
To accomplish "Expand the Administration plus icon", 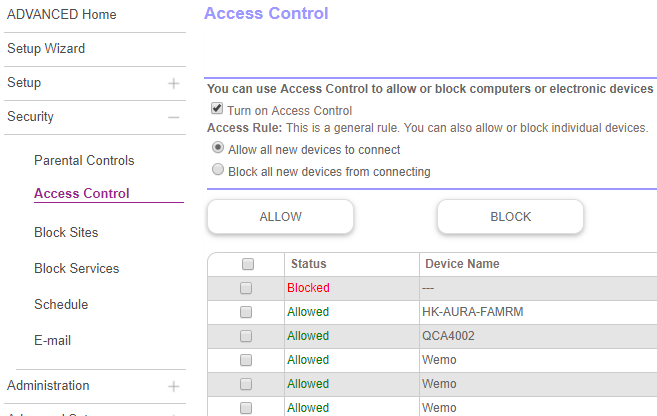I will (x=174, y=386).
